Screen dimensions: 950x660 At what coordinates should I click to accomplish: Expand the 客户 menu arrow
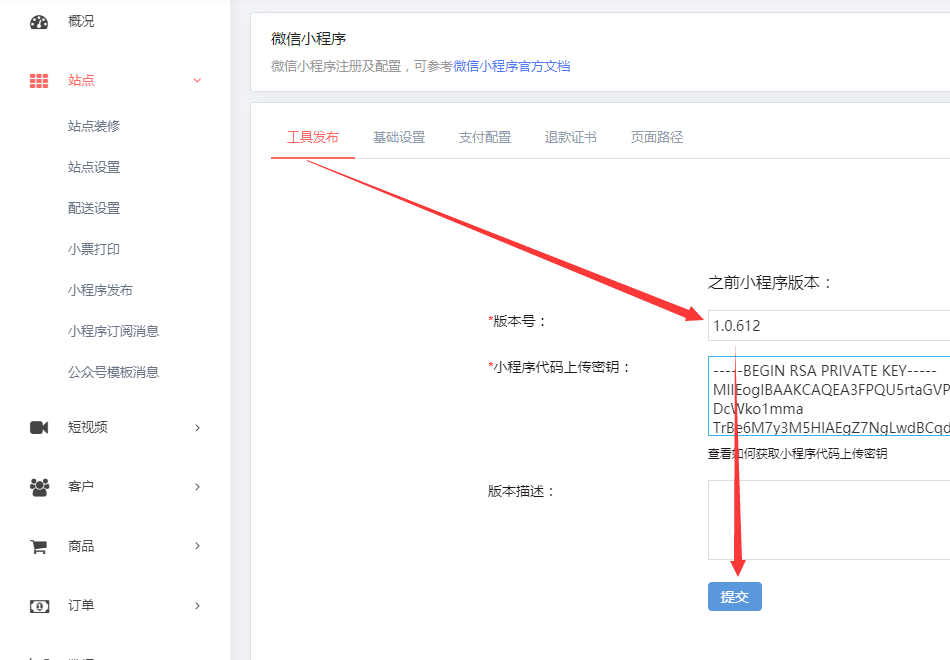pyautogui.click(x=198, y=487)
